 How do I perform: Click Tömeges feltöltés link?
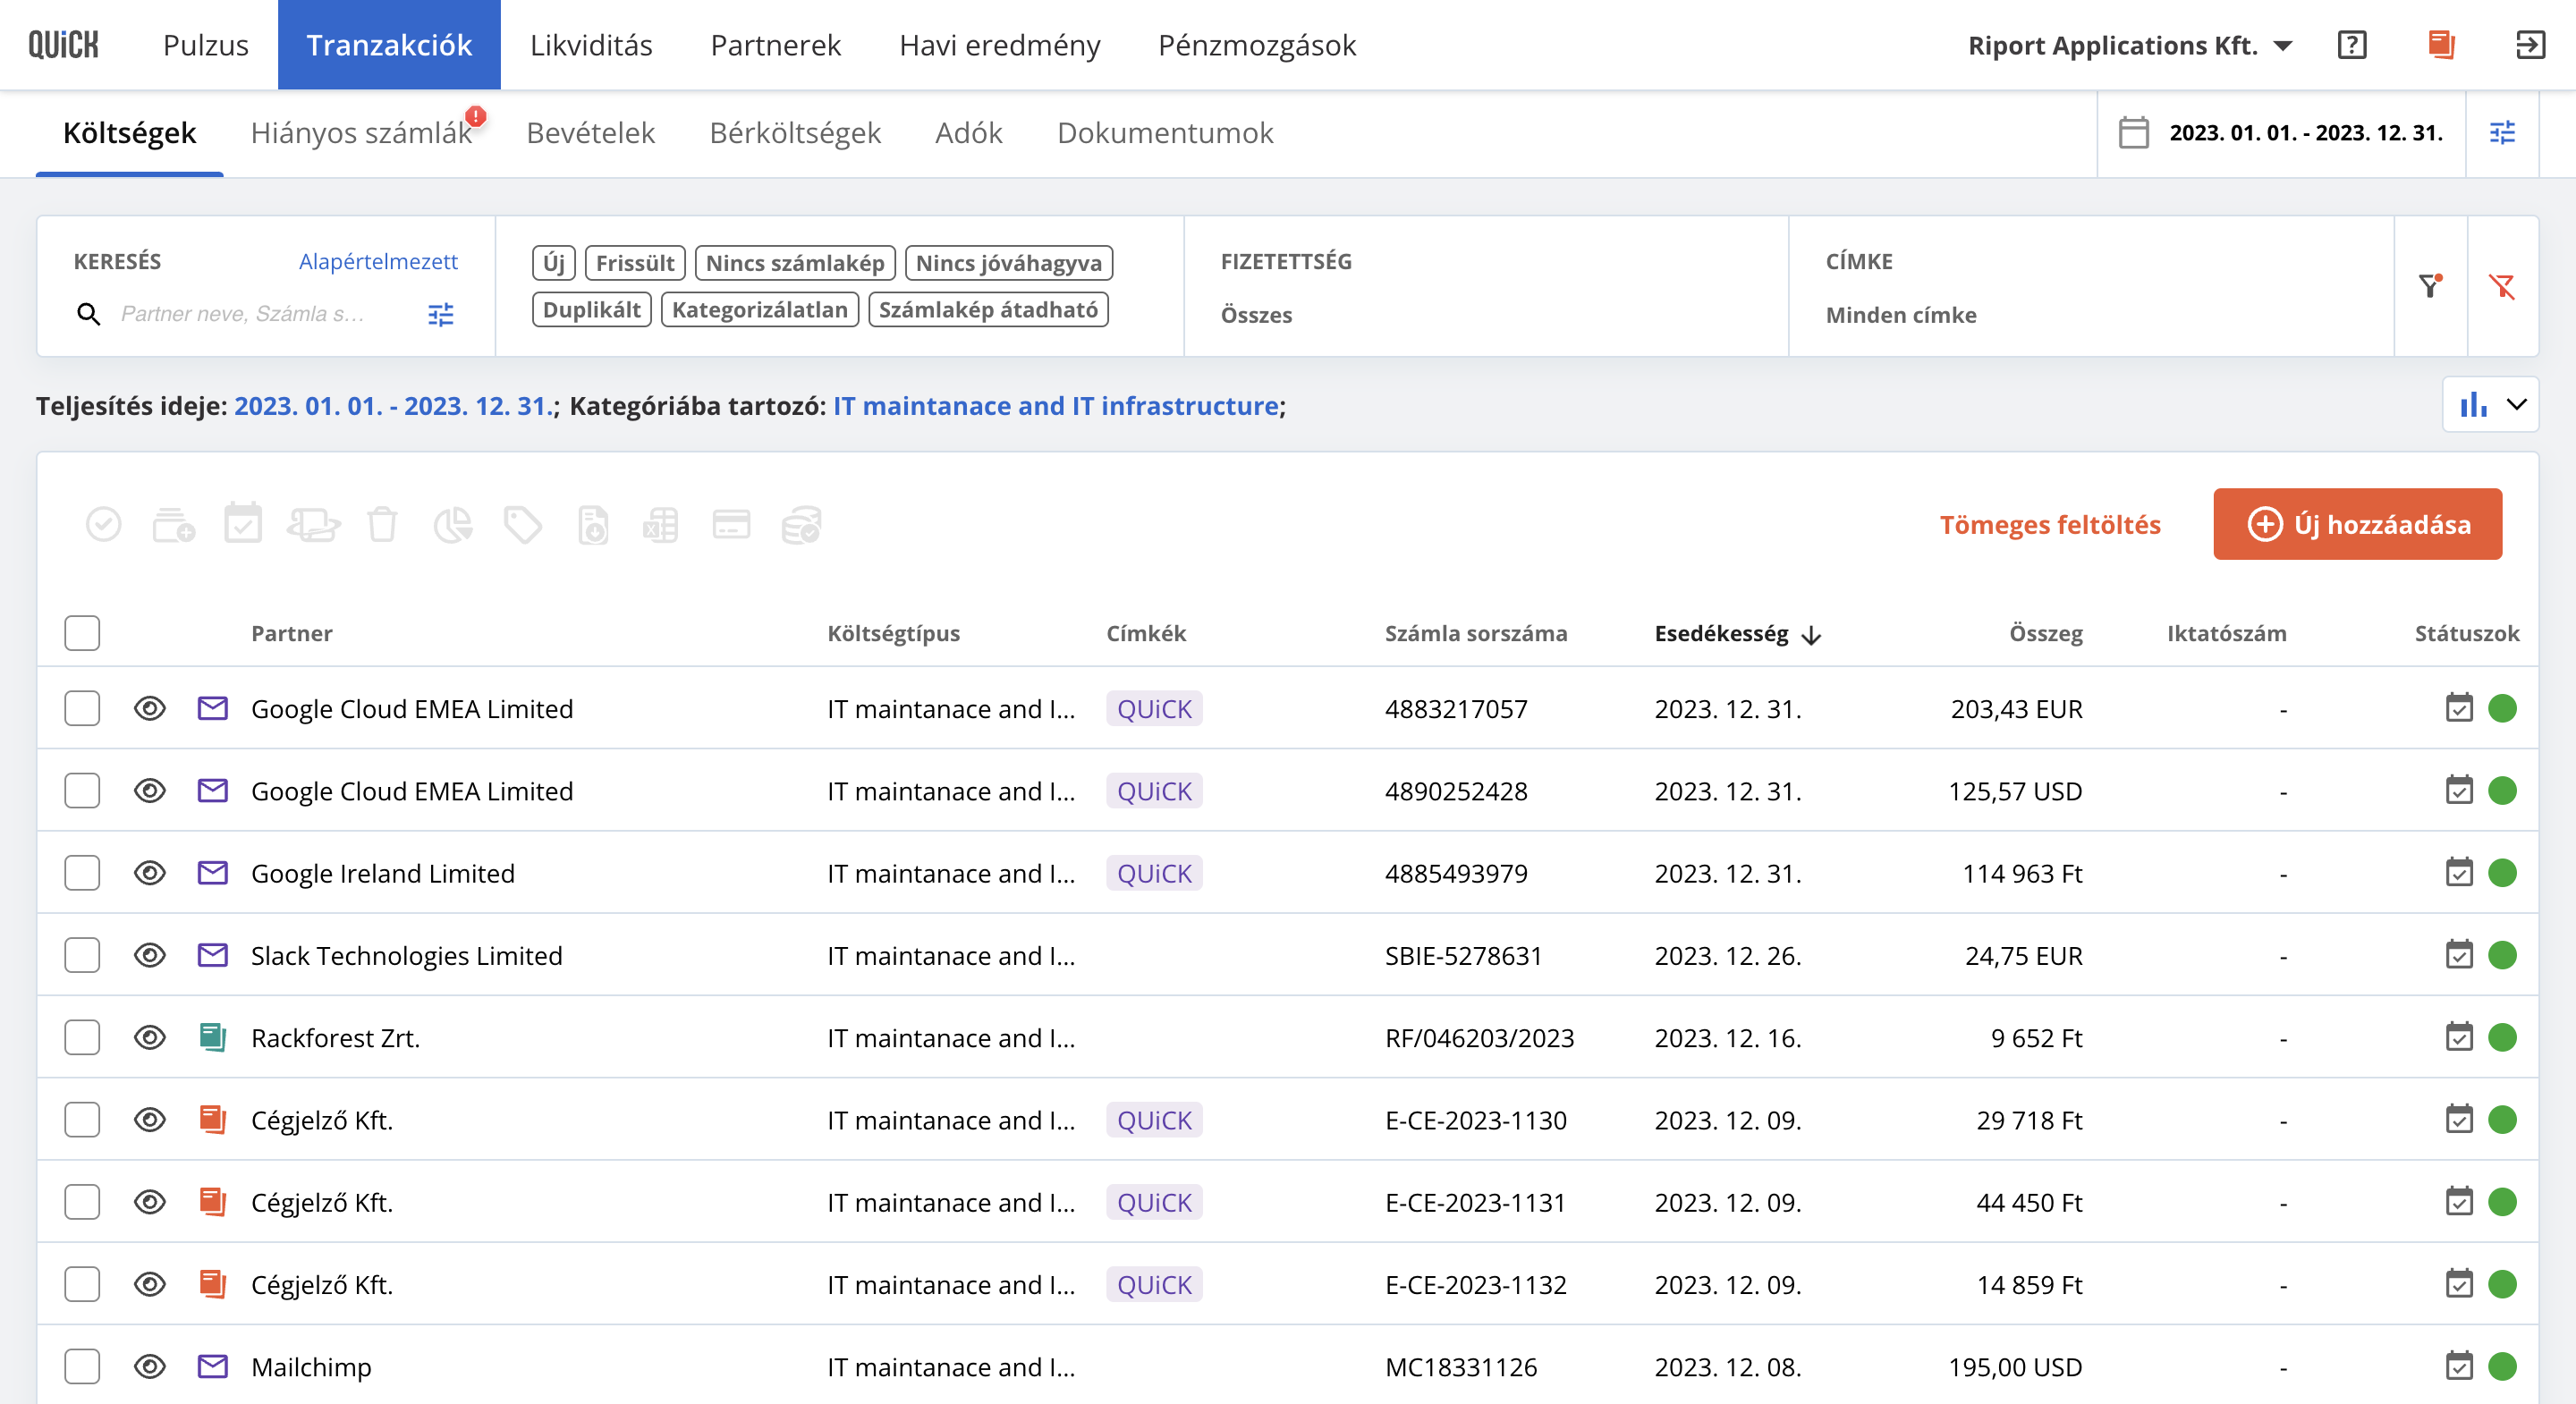(2050, 524)
